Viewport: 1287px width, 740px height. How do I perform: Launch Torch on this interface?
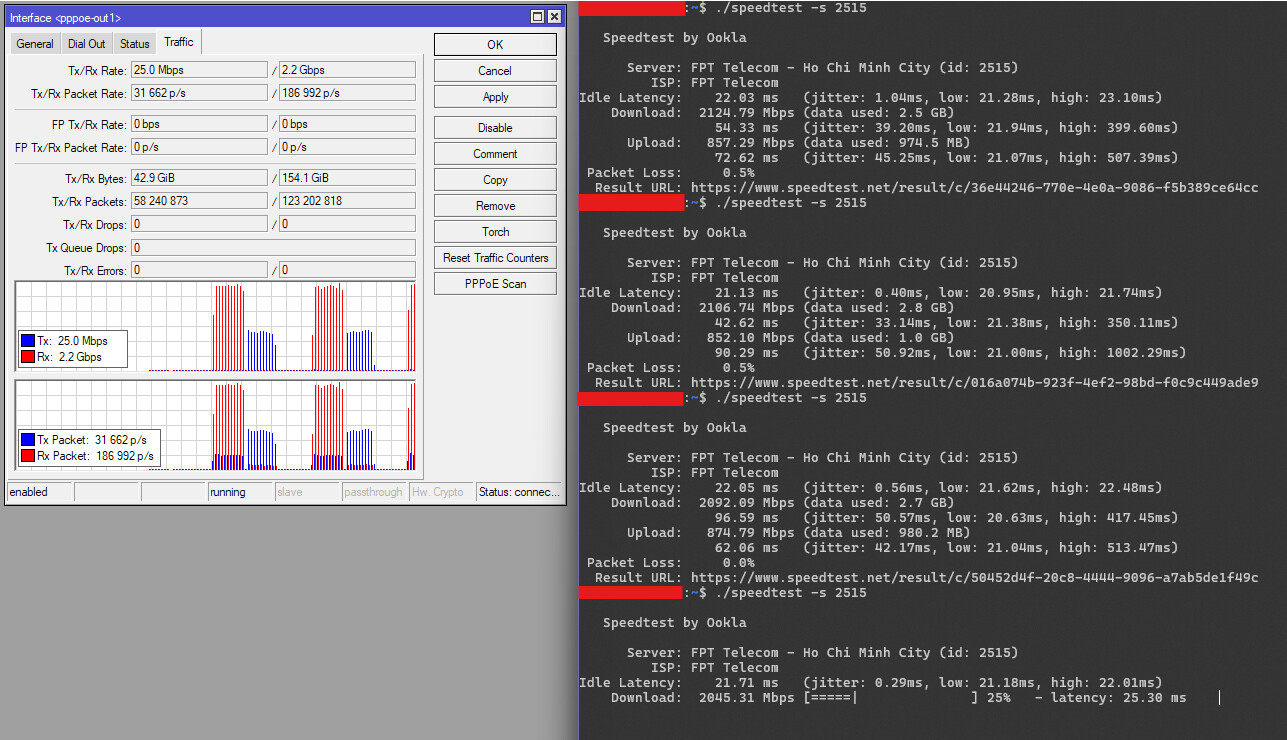pos(495,232)
